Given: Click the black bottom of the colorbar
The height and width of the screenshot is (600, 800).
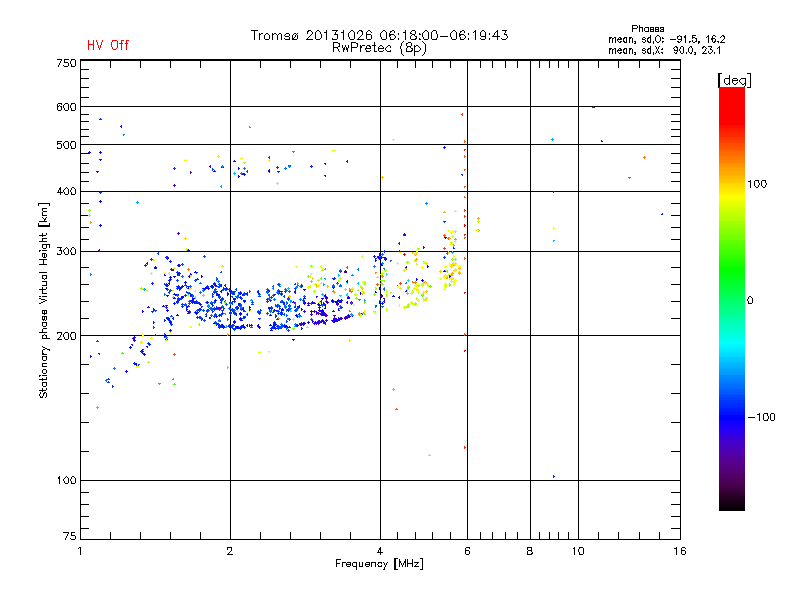Looking at the screenshot, I should tap(732, 503).
